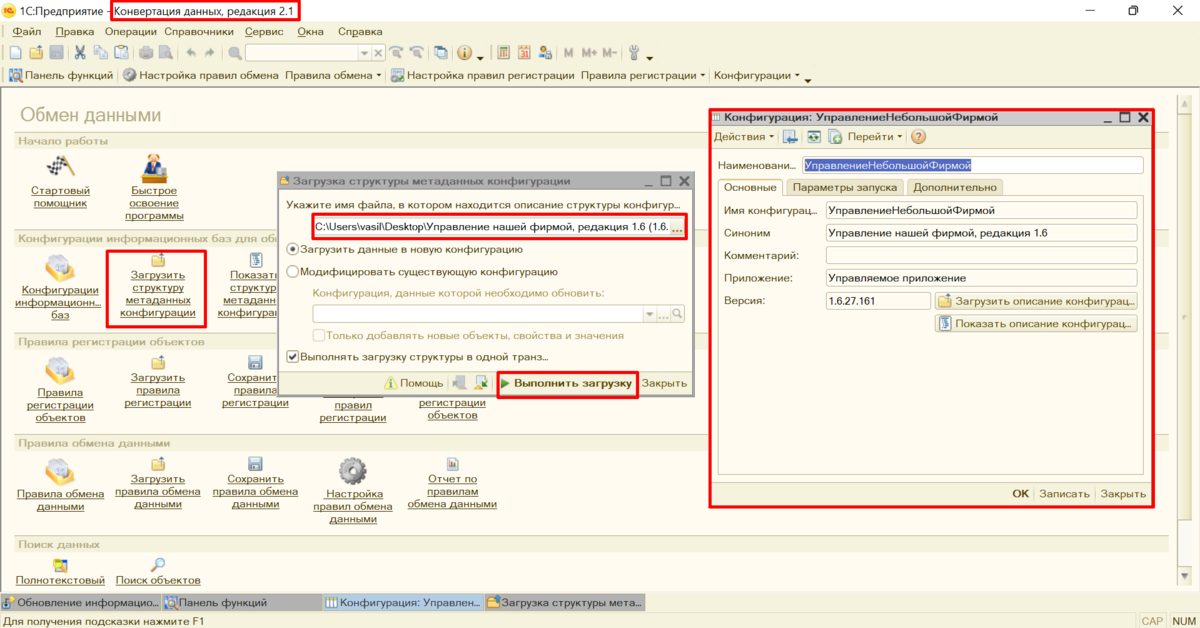Viewport: 1200px width, 628px height.
Task: Select the Основные tab
Action: pyautogui.click(x=750, y=187)
